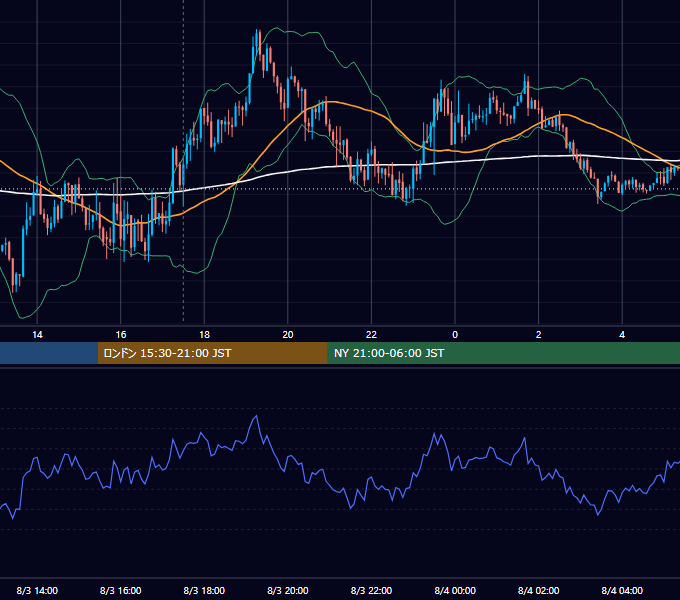The image size is (680, 600).
Task: Click the 2 hour label on the time axis
Action: click(539, 335)
